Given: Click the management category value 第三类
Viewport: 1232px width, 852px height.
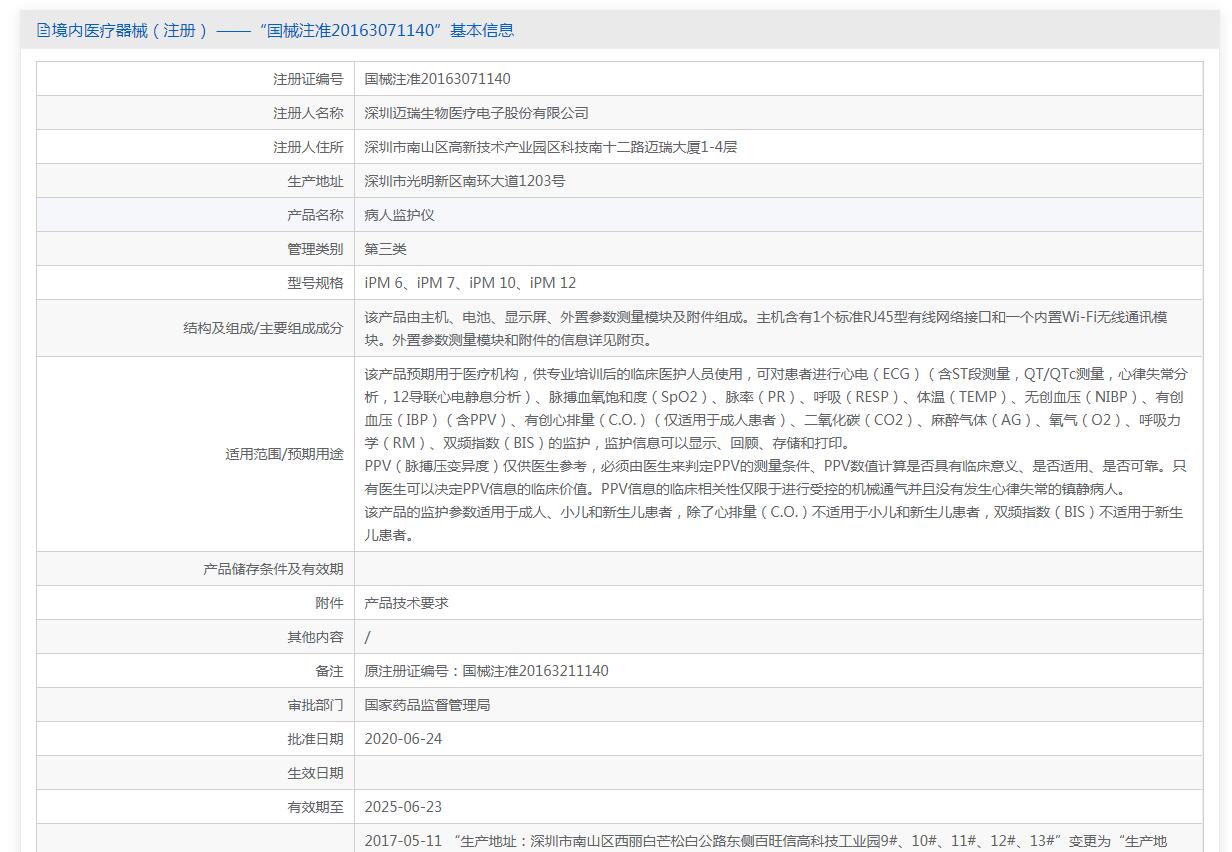Looking at the screenshot, I should click(385, 249).
